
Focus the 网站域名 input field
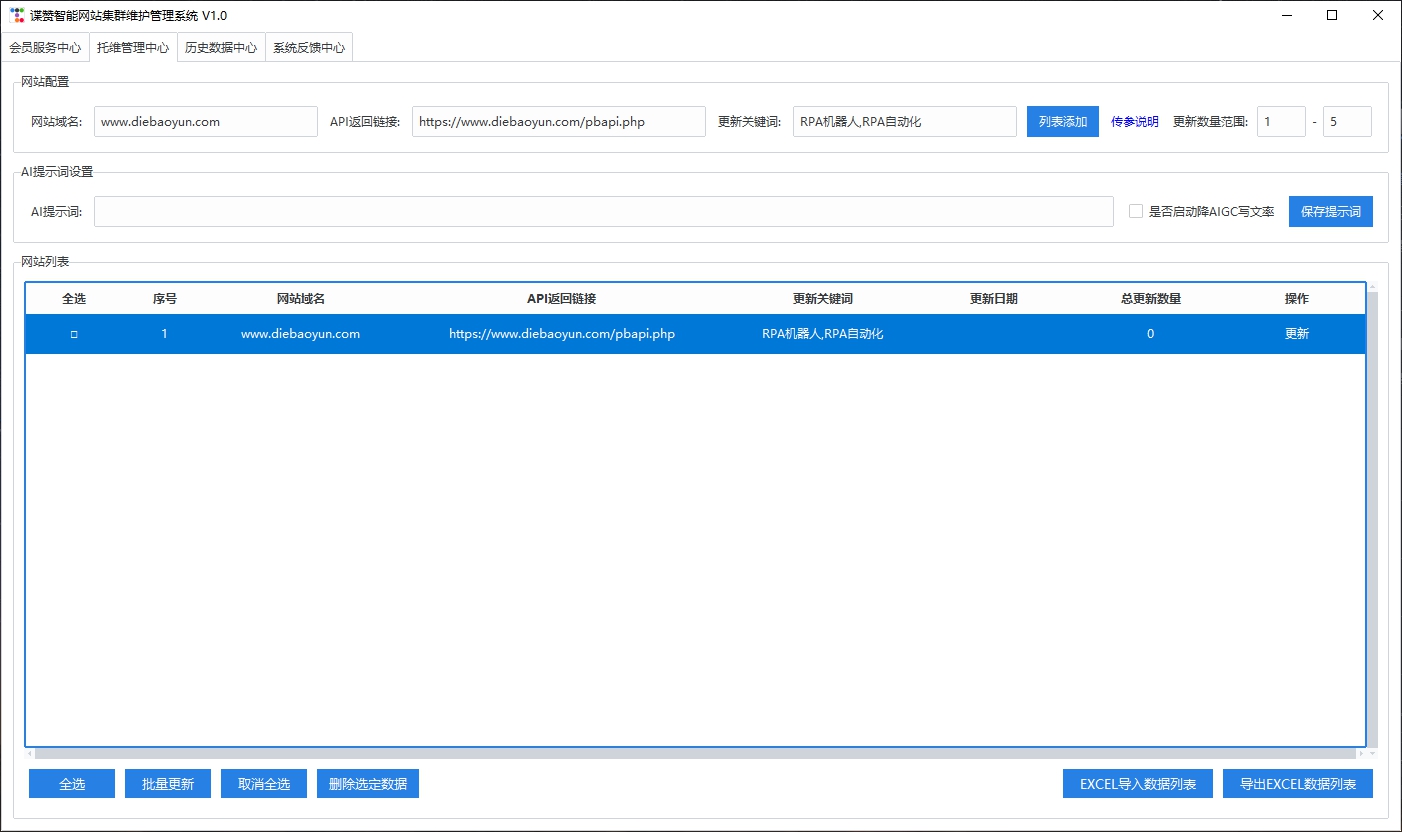(x=206, y=122)
